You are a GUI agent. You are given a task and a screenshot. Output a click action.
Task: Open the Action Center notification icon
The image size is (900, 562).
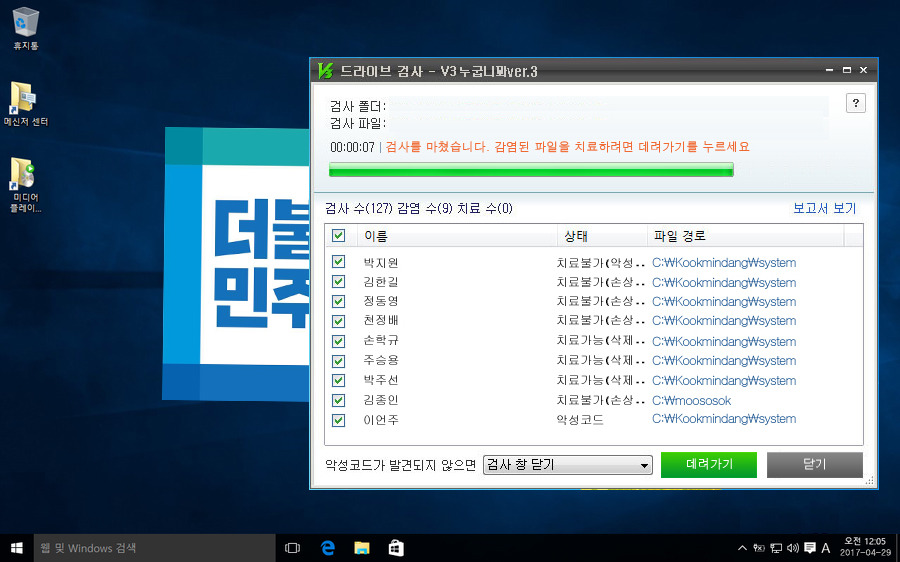coord(810,548)
